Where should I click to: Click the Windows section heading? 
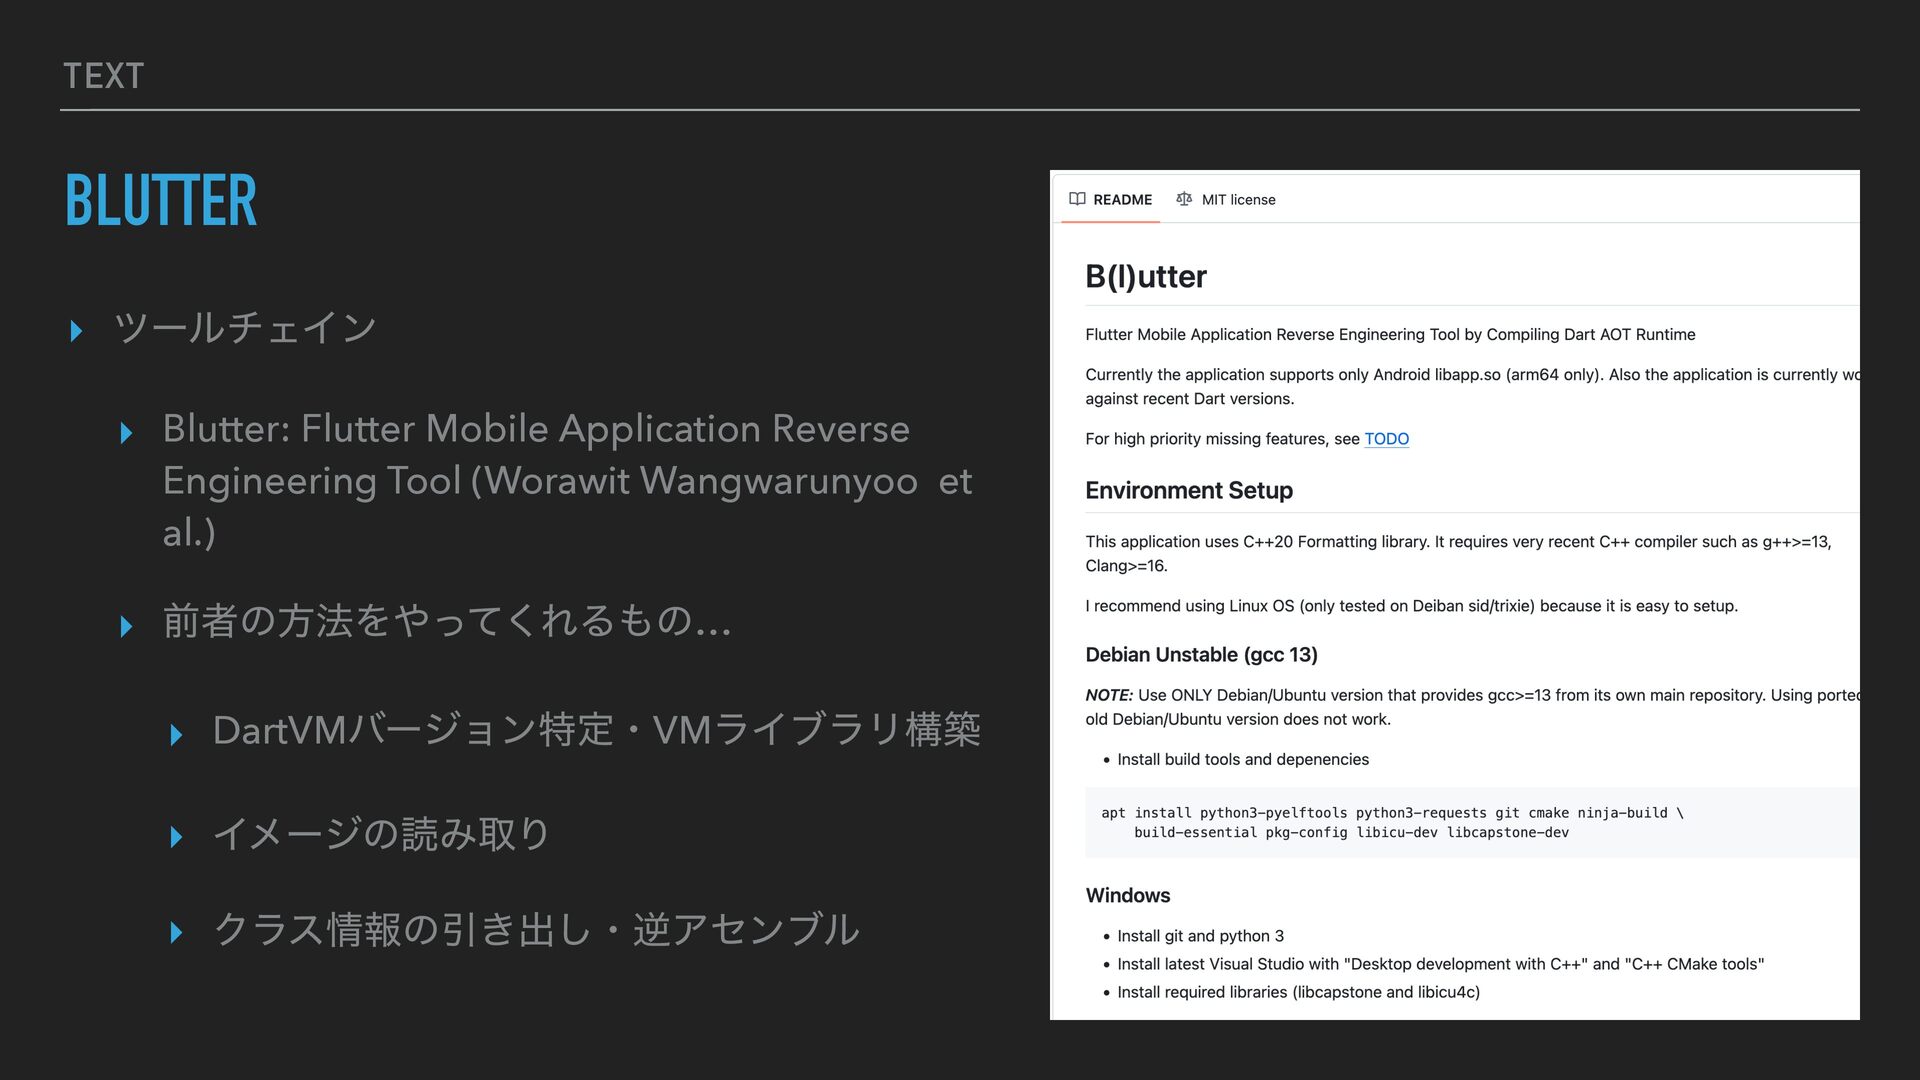1128,896
